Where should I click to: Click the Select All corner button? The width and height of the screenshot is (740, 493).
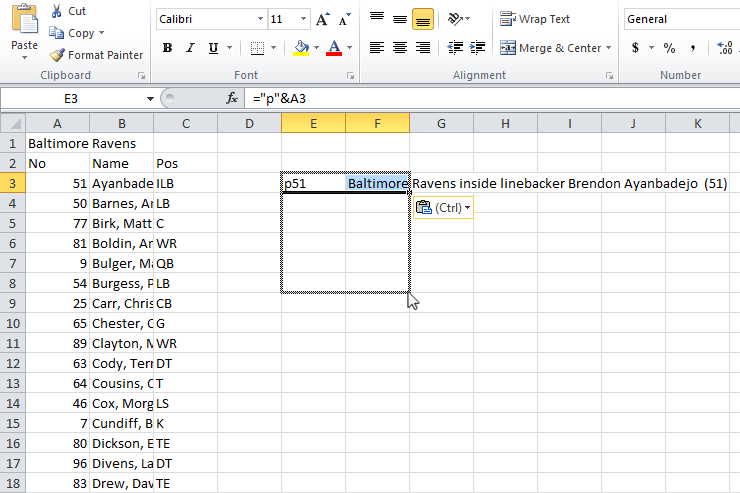click(13, 124)
